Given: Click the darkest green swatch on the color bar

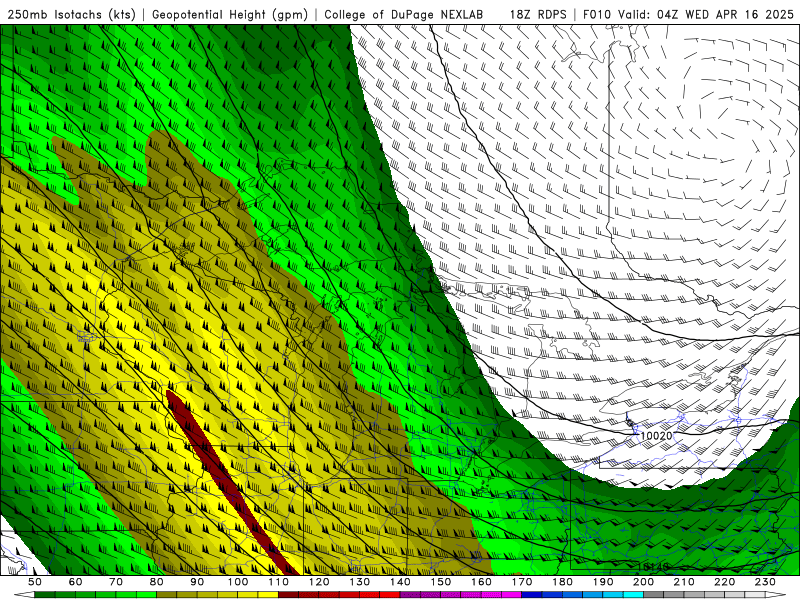Looking at the screenshot, I should (45, 595).
